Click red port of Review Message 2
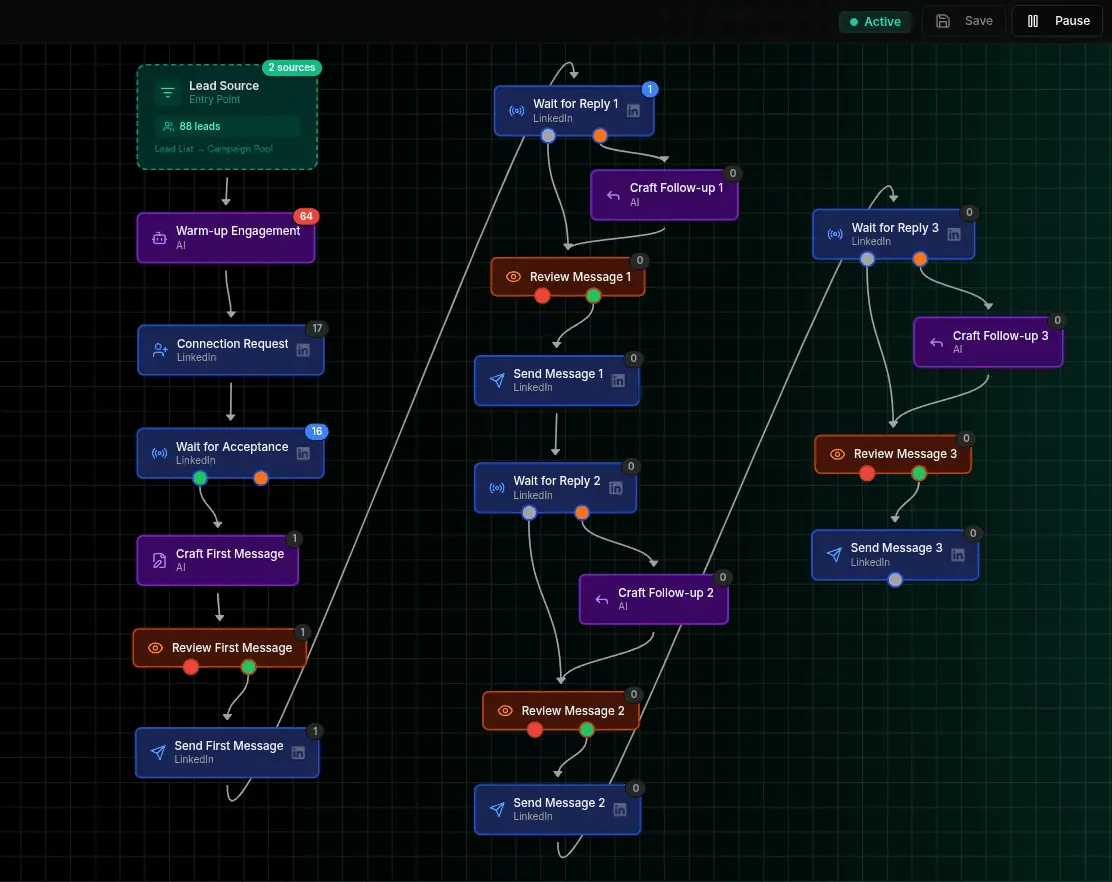Image resolution: width=1112 pixels, height=882 pixels. tap(535, 730)
